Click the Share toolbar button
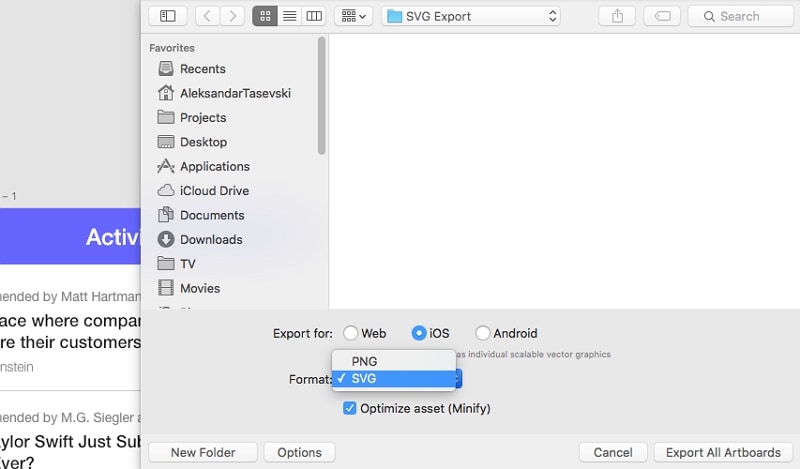Viewport: 800px width, 469px height. click(x=617, y=16)
